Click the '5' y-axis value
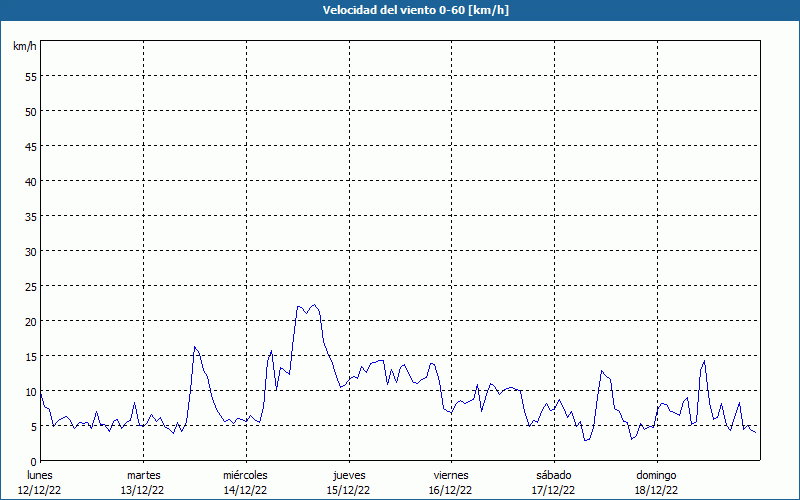The width and height of the screenshot is (800, 500). (34, 427)
